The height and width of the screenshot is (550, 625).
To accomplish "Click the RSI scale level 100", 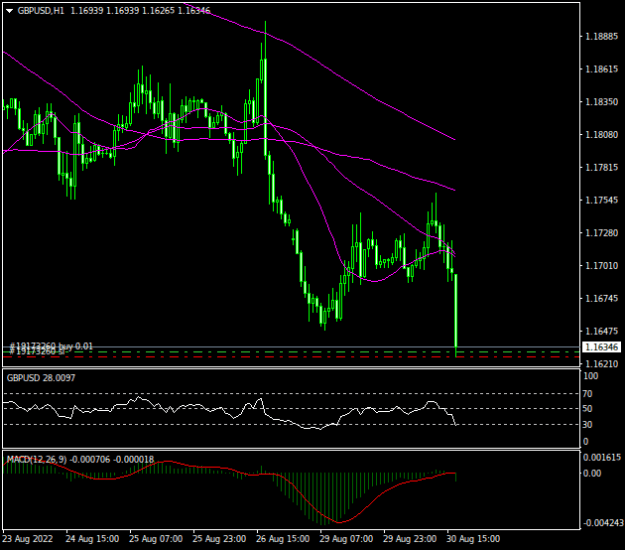I will point(590,376).
